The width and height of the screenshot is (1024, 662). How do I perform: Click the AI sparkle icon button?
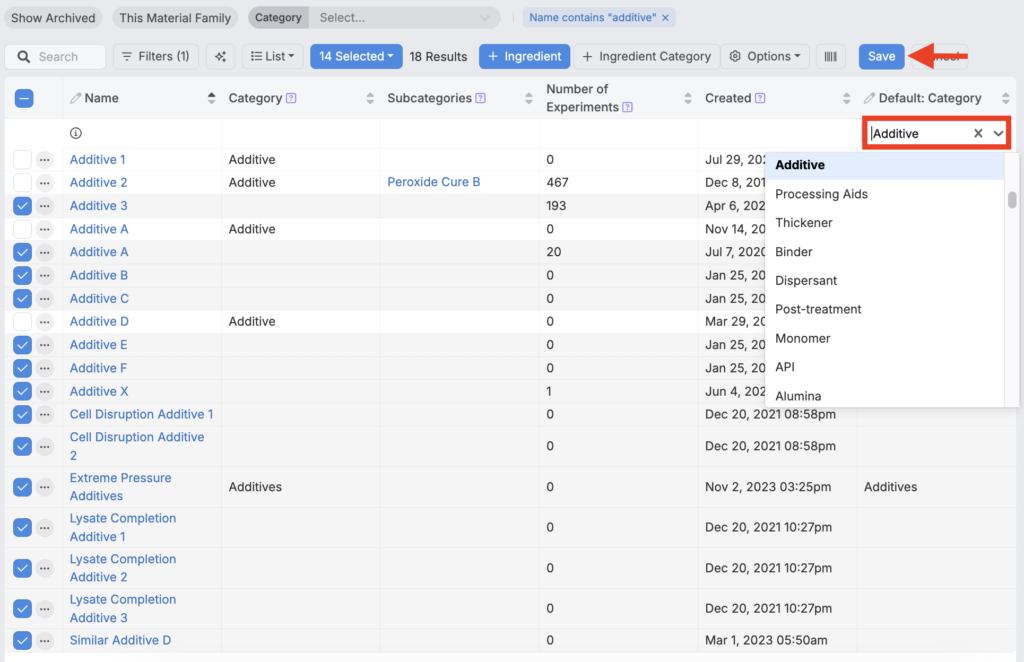[220, 57]
